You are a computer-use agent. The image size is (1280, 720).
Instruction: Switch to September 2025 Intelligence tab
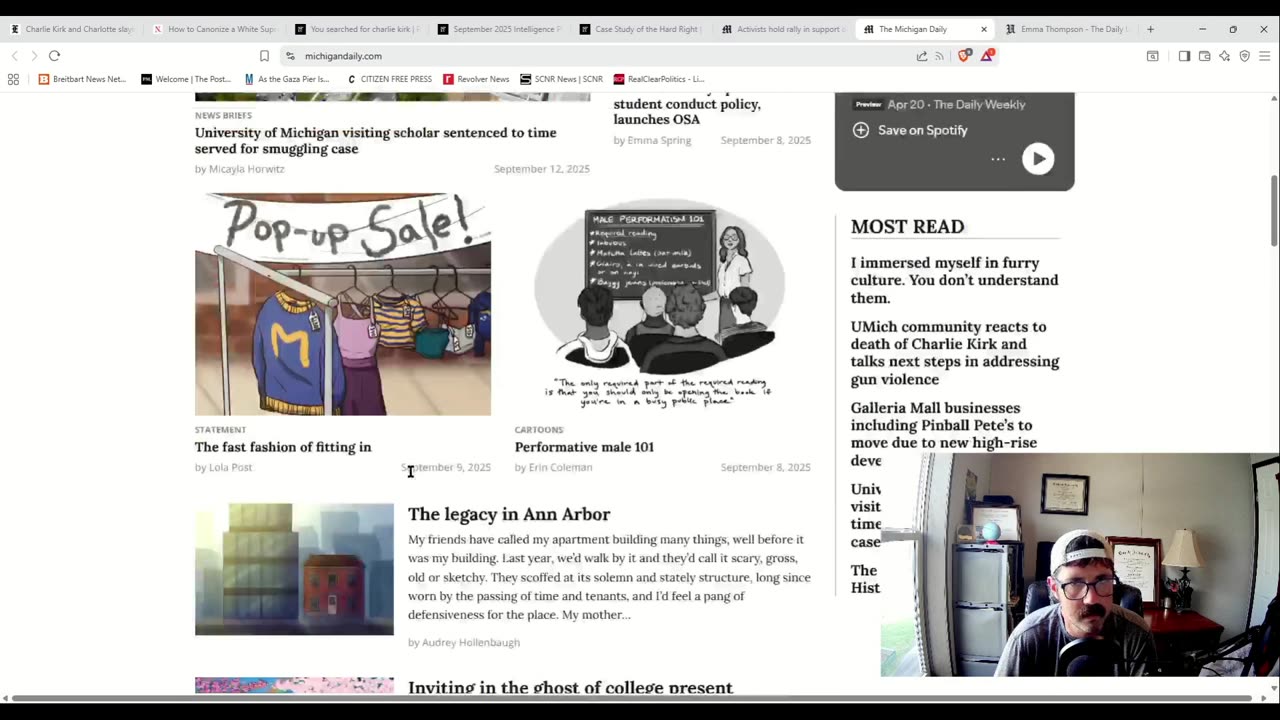pos(500,29)
